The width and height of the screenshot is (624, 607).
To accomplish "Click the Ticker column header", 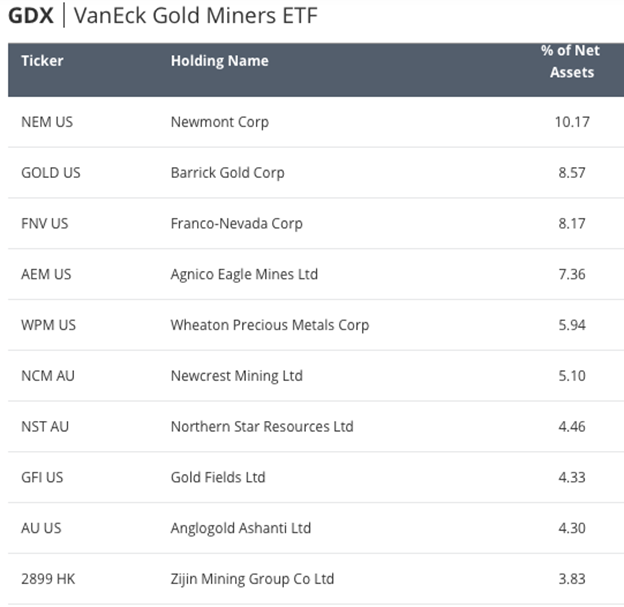I will pos(42,61).
